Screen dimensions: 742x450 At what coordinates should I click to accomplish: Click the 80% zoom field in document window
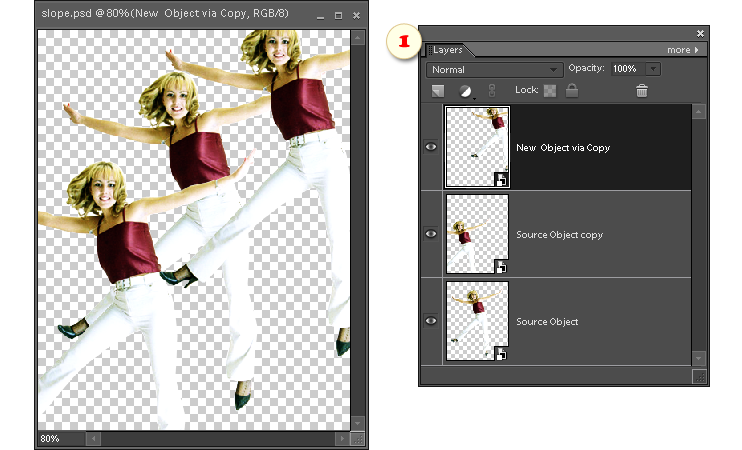click(61, 439)
